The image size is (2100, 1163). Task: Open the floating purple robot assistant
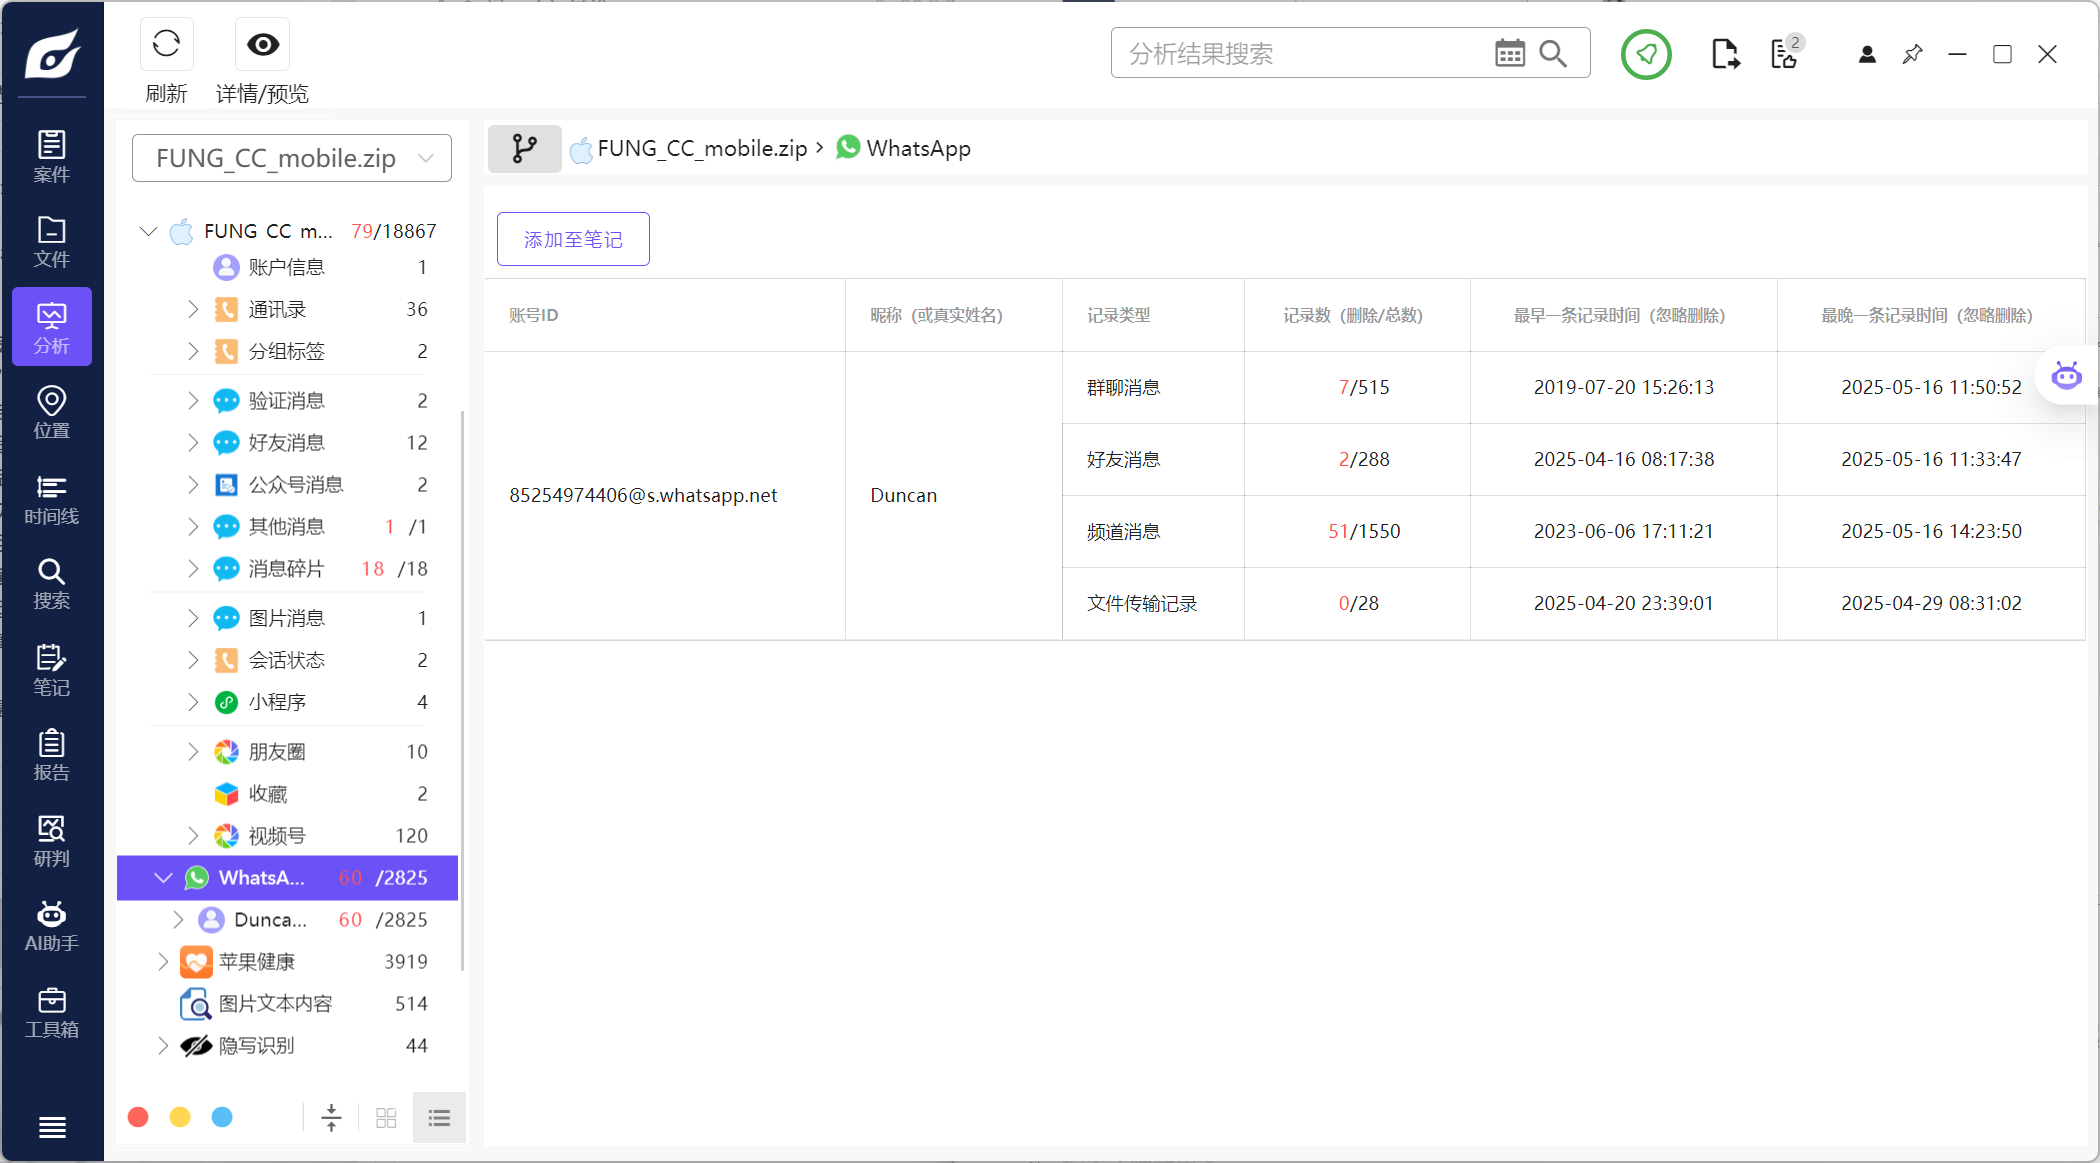coord(2066,376)
